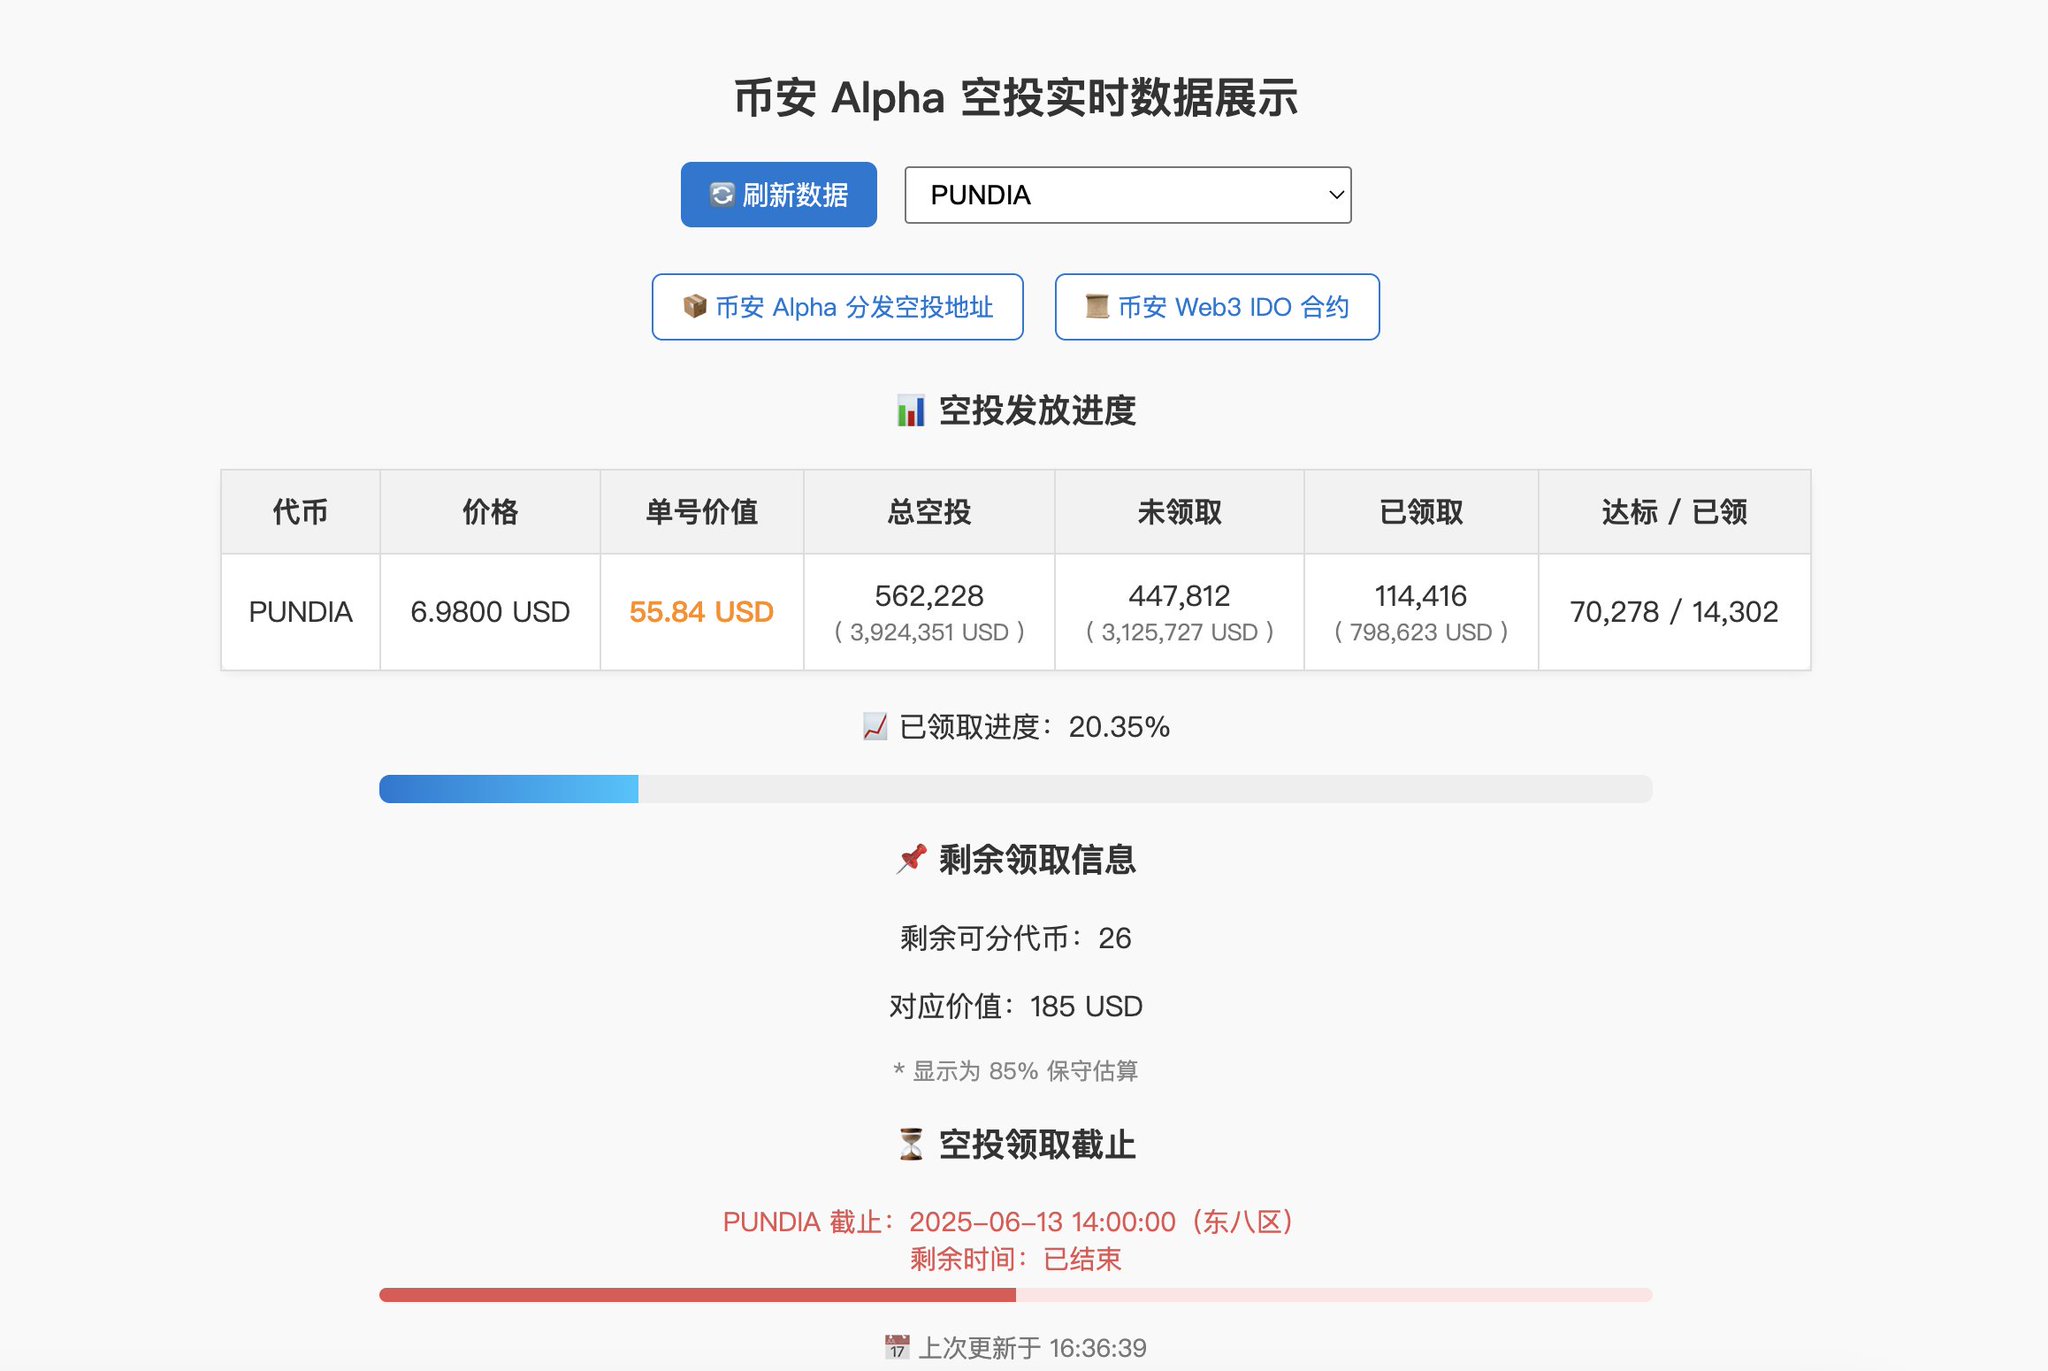Click the 未领取 column header
The height and width of the screenshot is (1371, 2048).
(x=1179, y=512)
